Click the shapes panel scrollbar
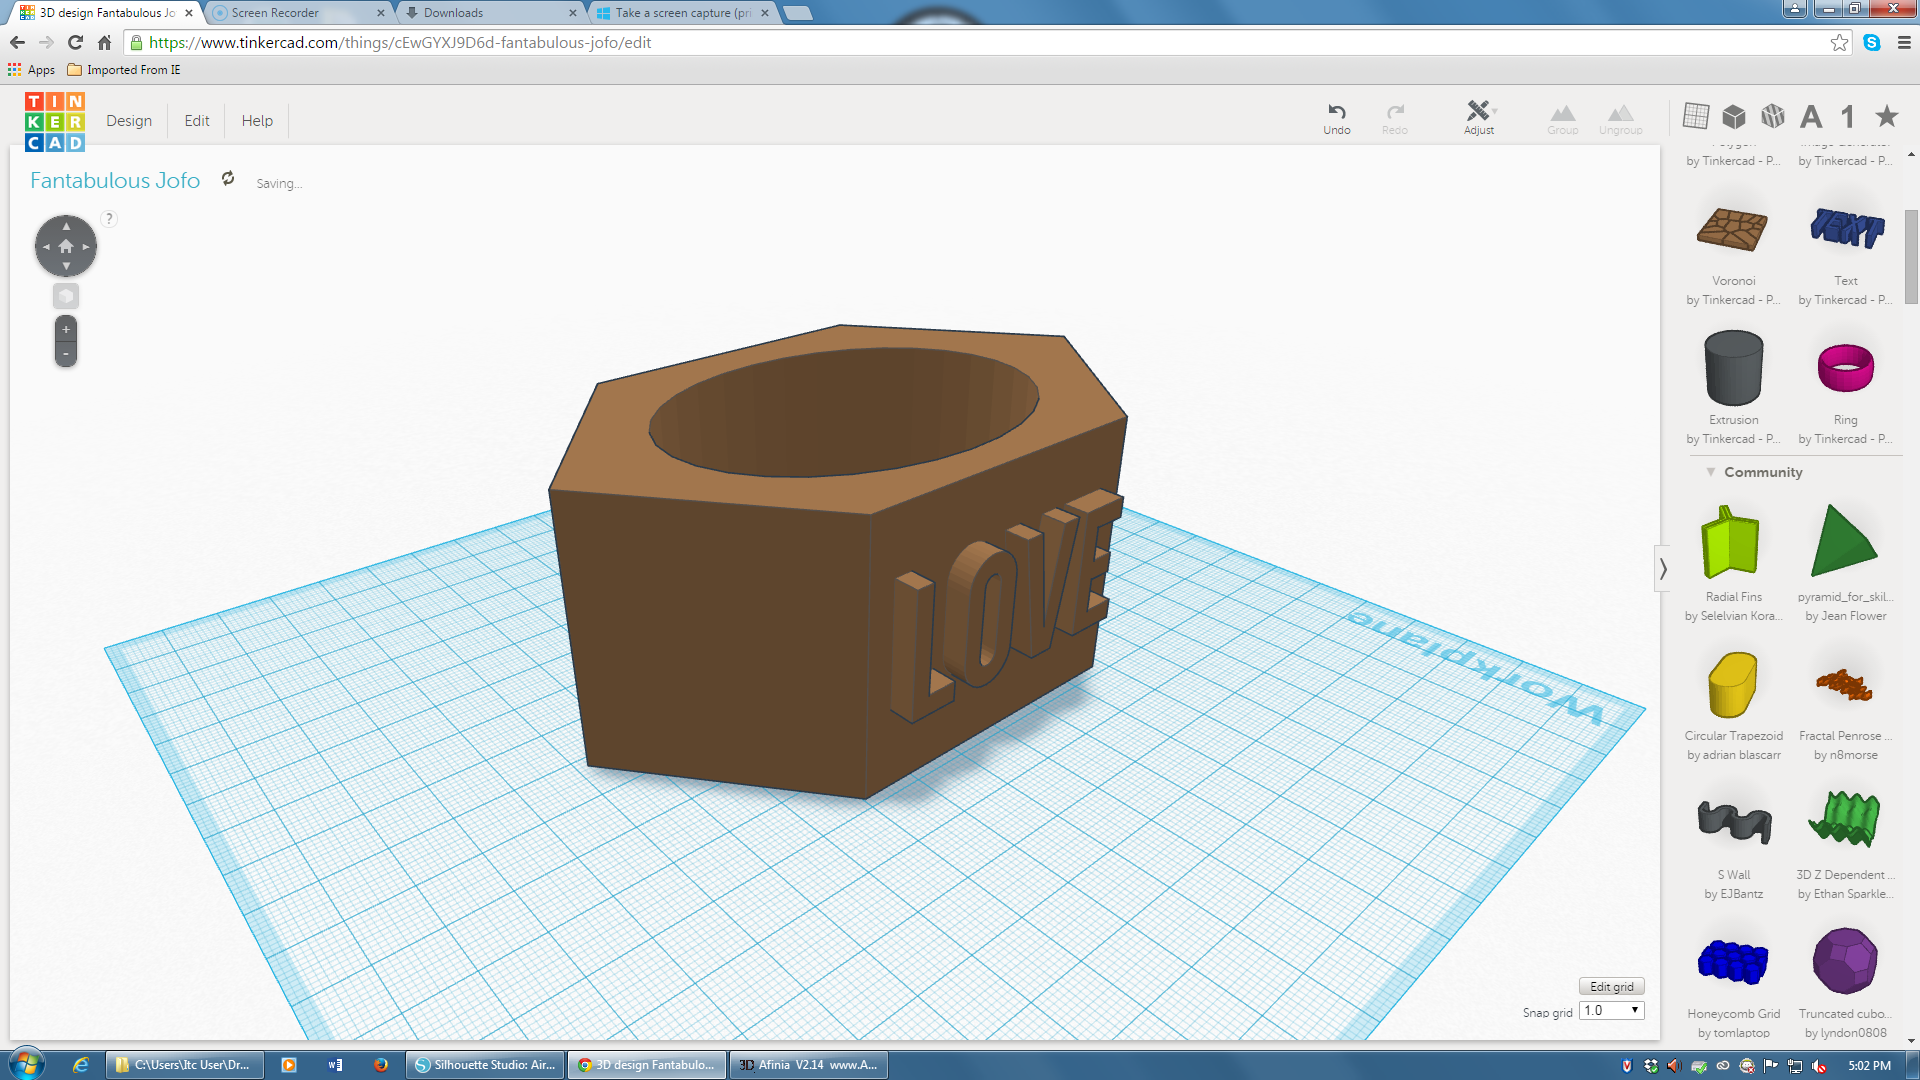The height and width of the screenshot is (1080, 1920). tap(1911, 256)
